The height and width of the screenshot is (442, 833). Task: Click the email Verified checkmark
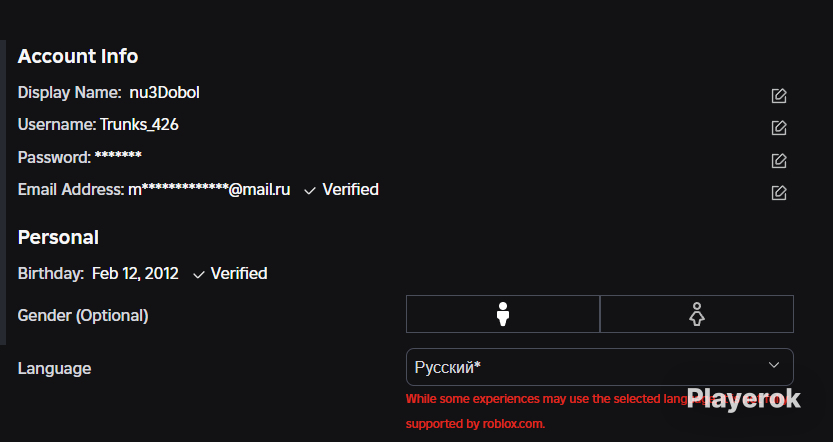pos(310,191)
